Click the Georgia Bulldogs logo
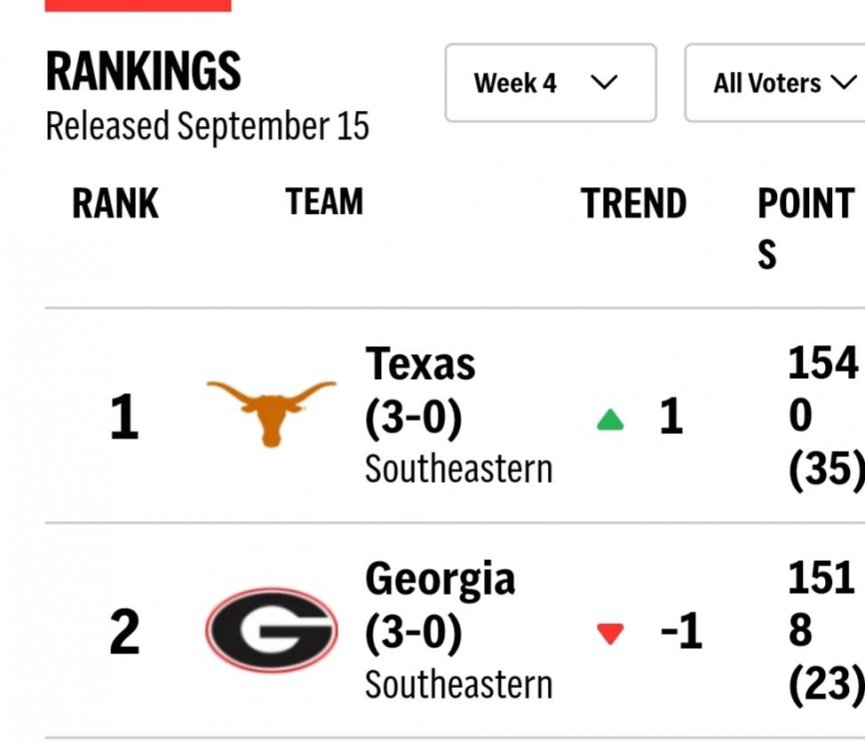865x750 pixels. [x=271, y=630]
